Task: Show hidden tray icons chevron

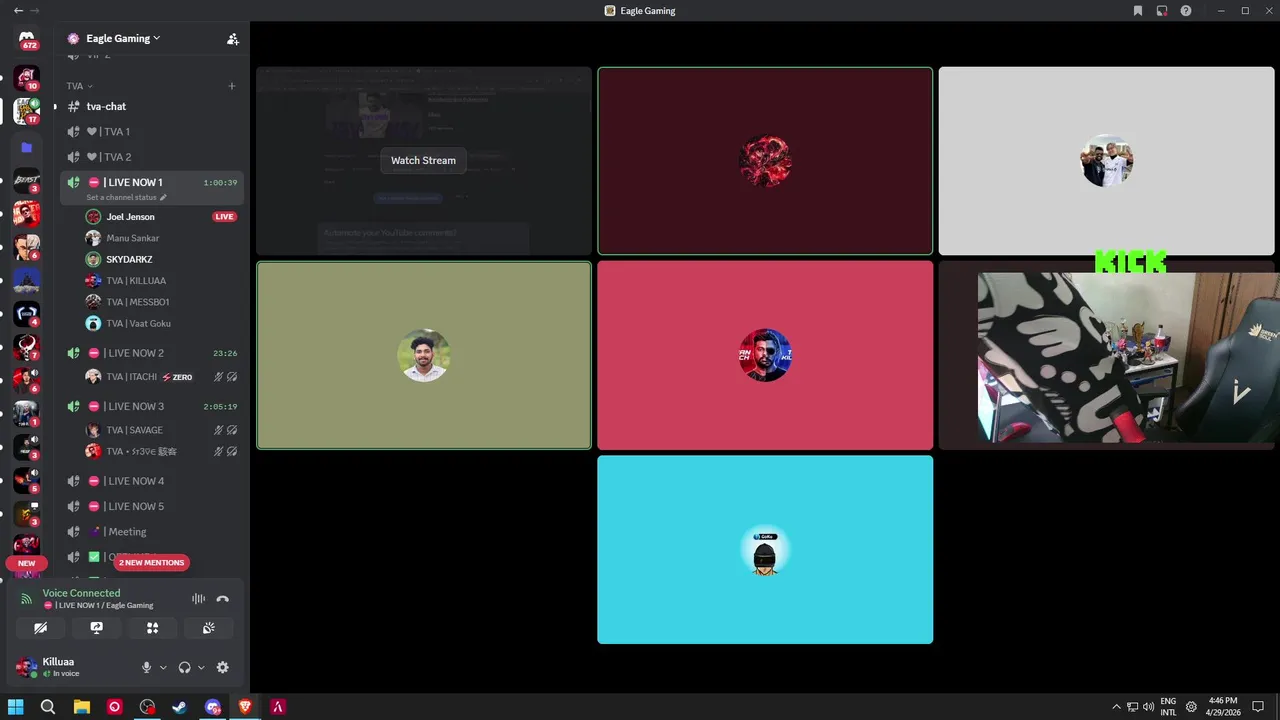Action: tap(1116, 707)
